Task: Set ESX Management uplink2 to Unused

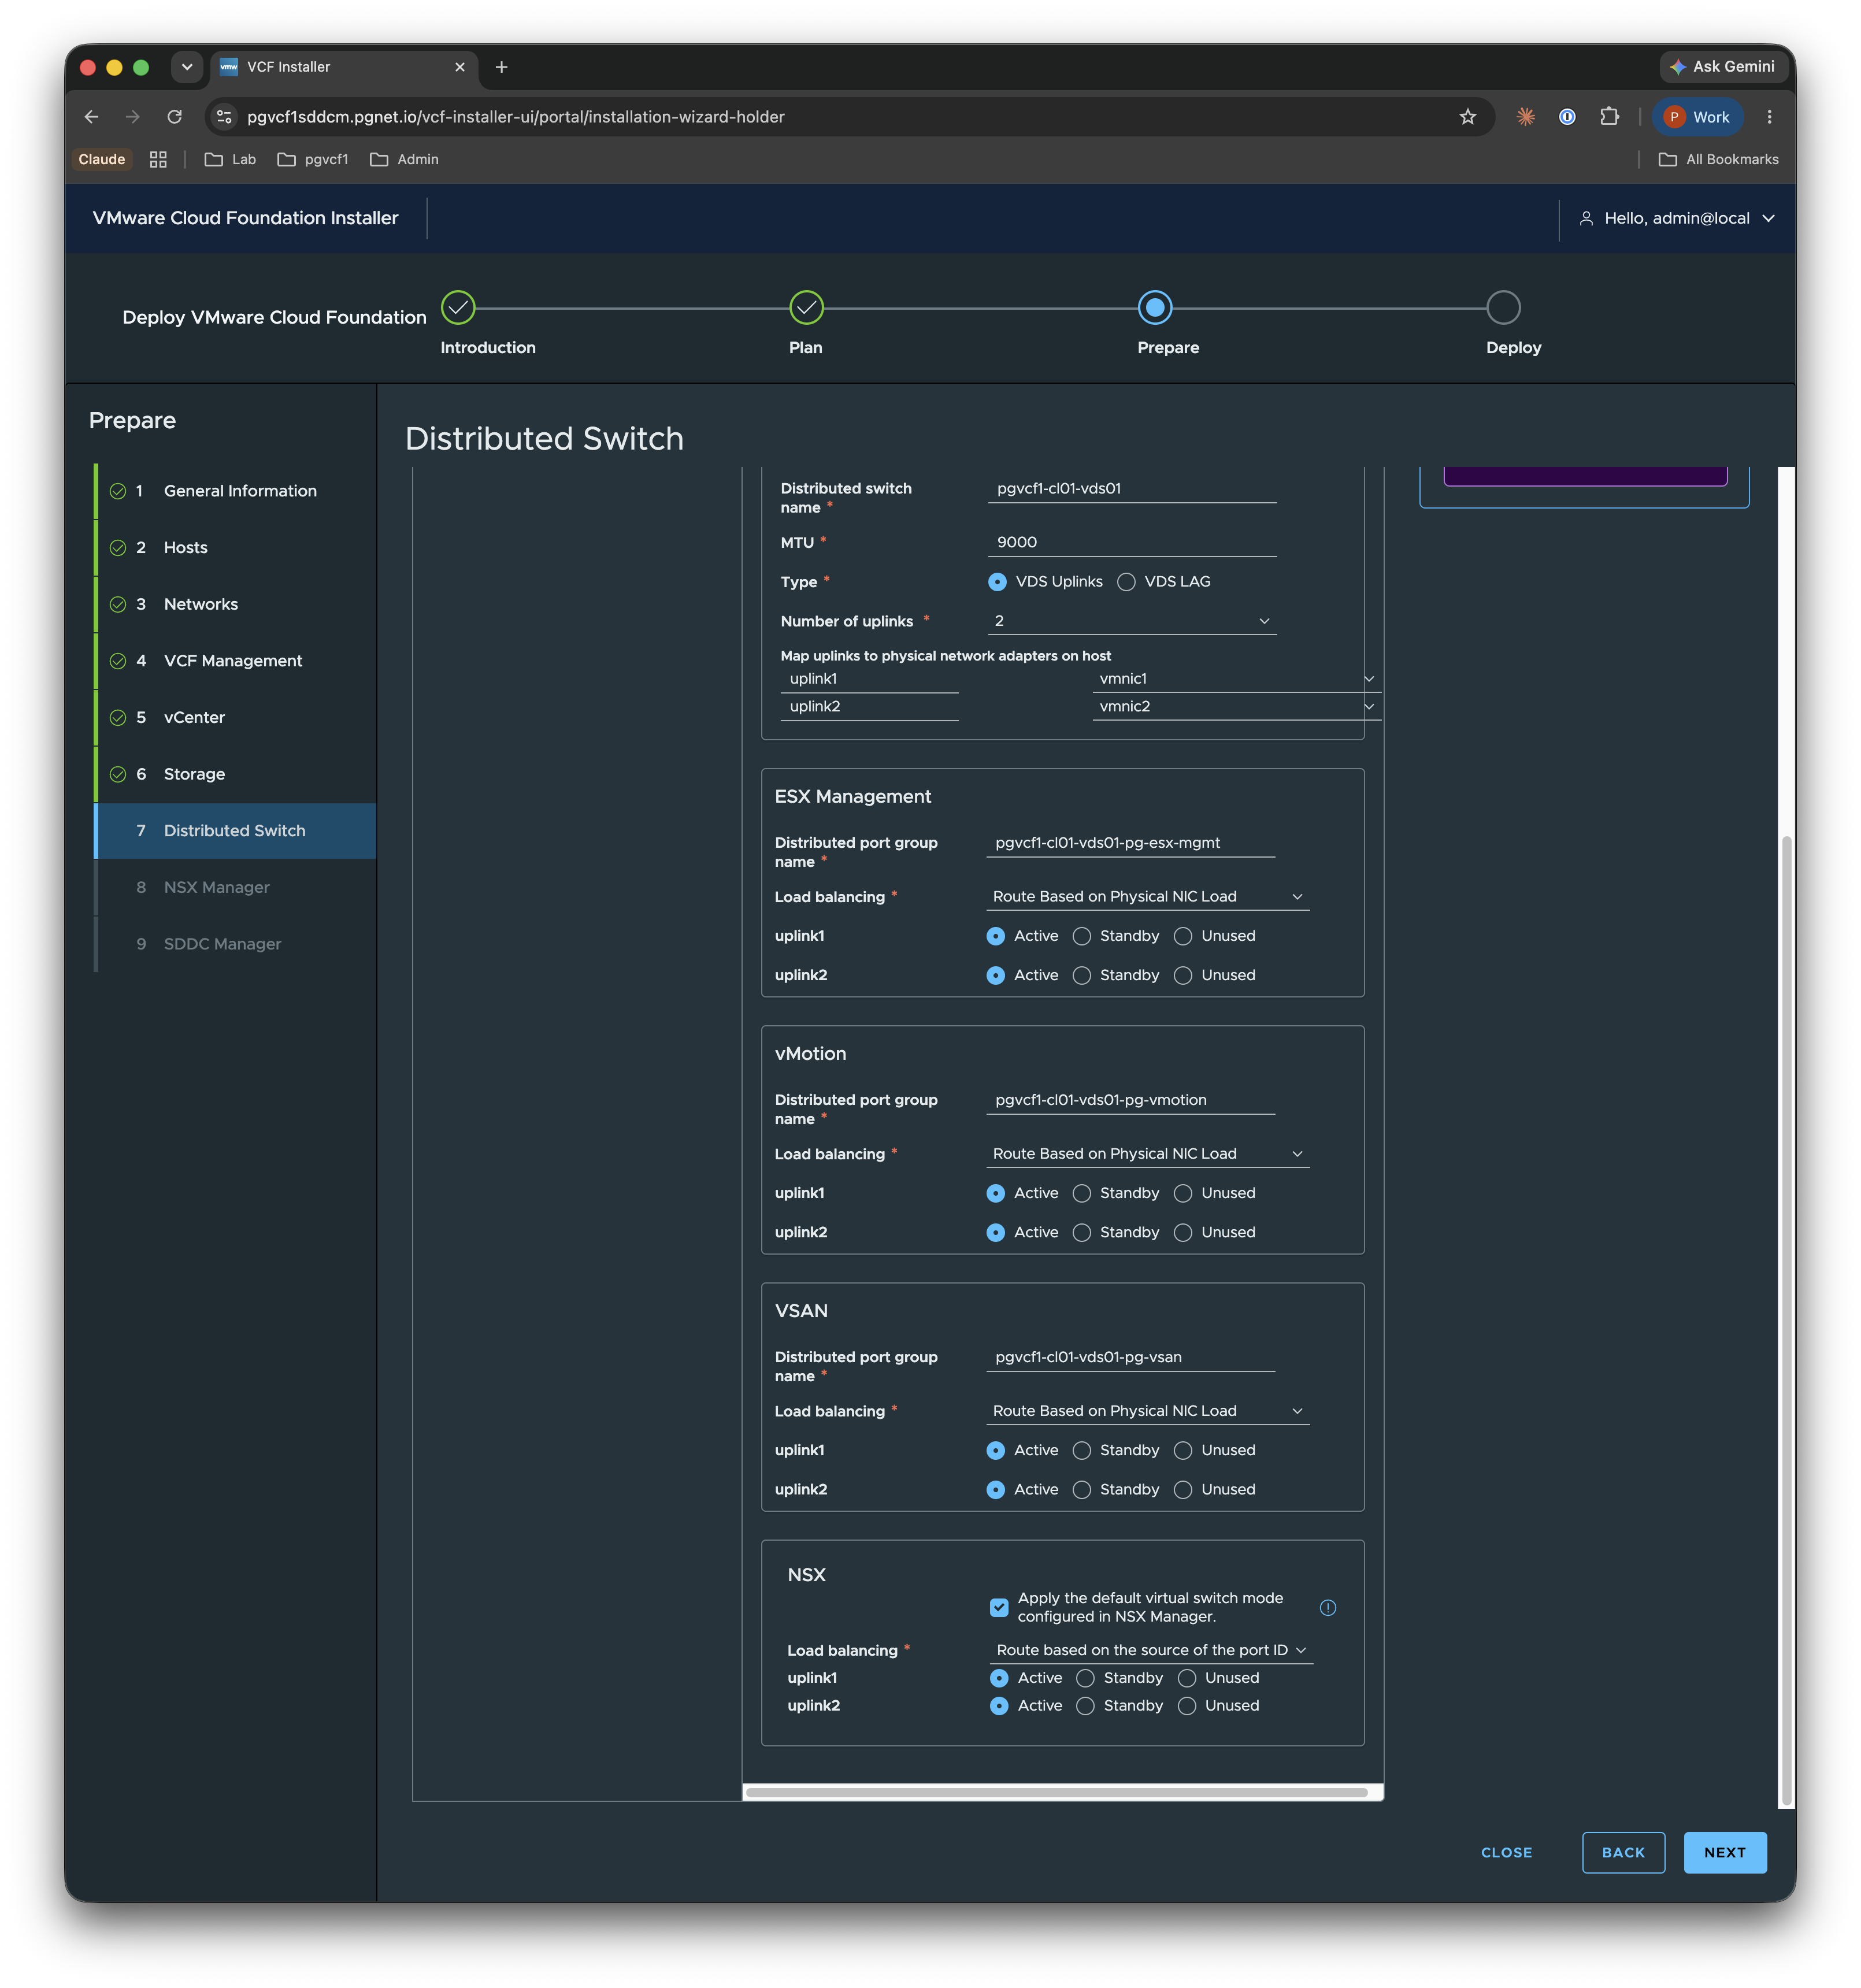Action: tap(1183, 975)
